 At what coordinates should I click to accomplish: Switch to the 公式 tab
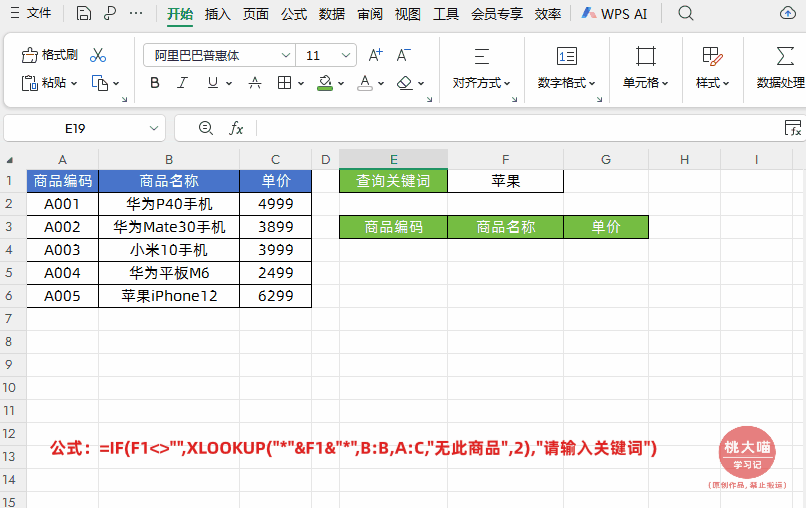click(294, 14)
